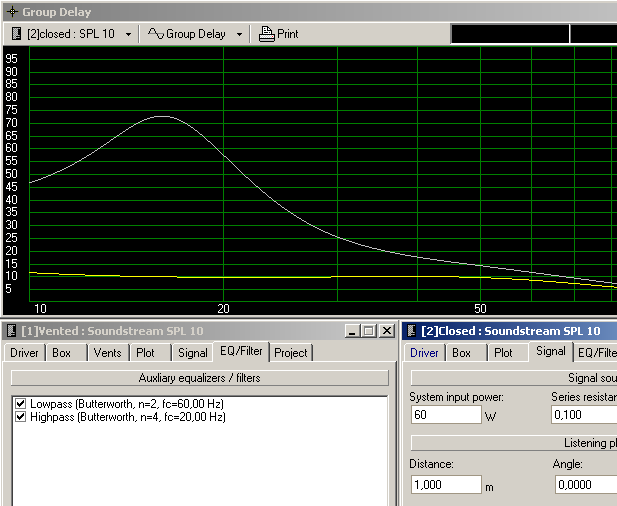This screenshot has height=506, width=617.
Task: Click the System input power field
Action: [445, 415]
